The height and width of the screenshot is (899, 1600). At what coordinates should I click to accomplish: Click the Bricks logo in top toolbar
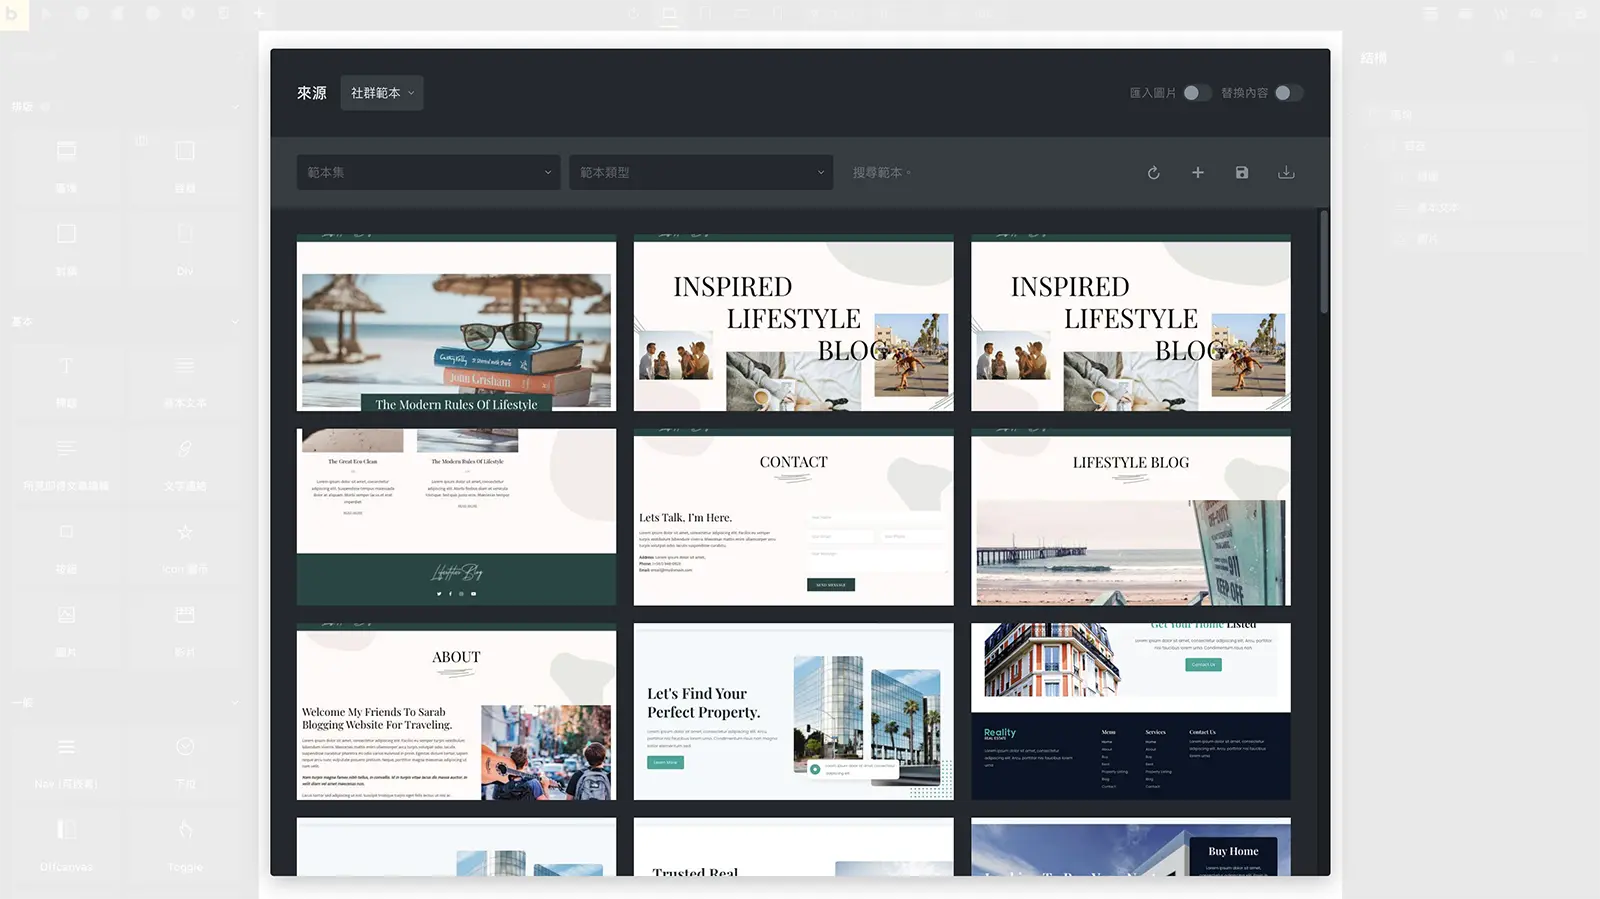[x=14, y=14]
